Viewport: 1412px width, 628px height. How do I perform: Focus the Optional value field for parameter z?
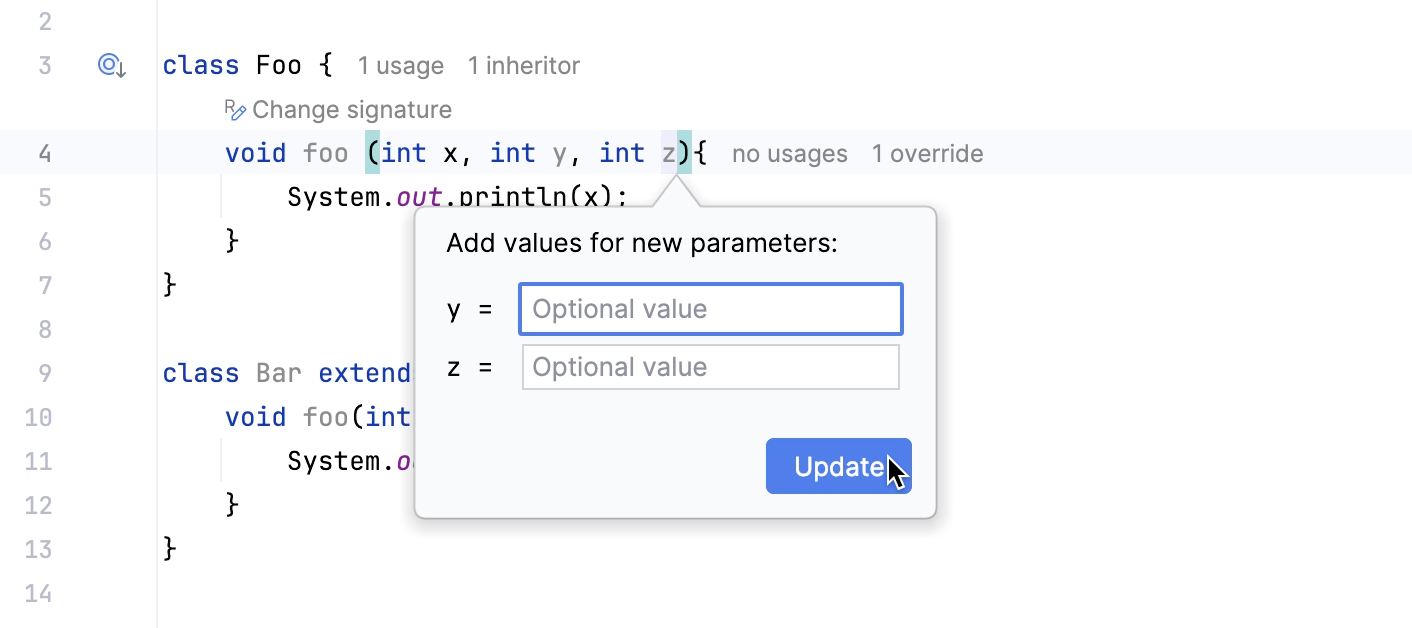(710, 366)
